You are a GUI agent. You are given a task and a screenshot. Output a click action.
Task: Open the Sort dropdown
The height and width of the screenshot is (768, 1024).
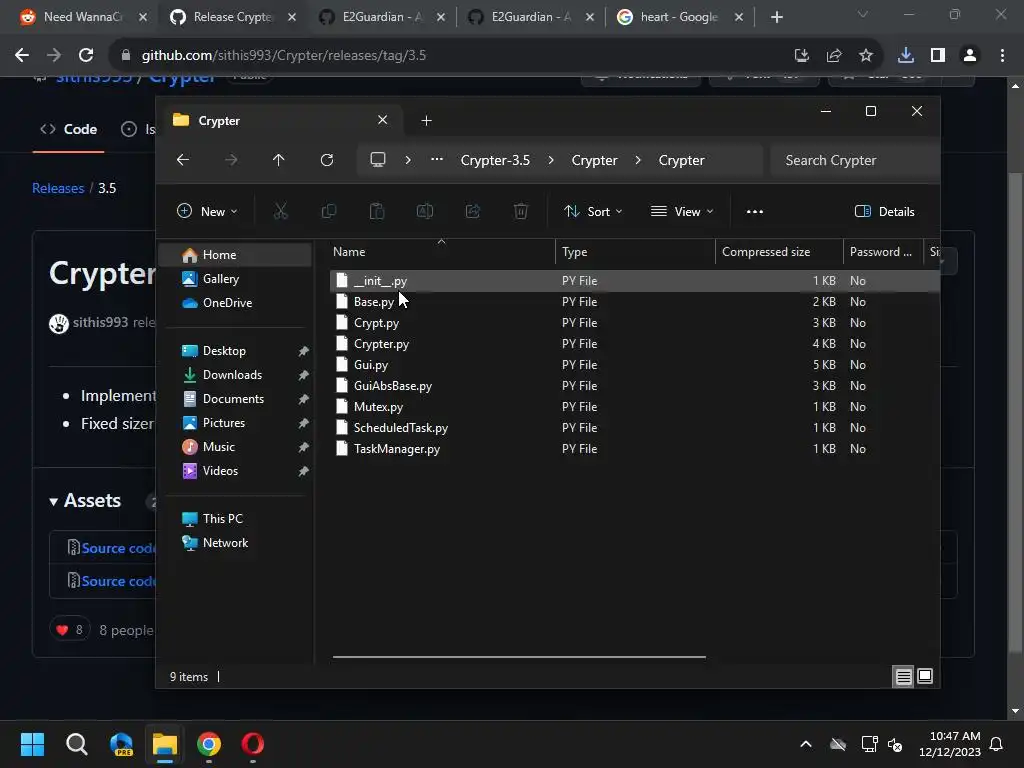[x=593, y=211]
